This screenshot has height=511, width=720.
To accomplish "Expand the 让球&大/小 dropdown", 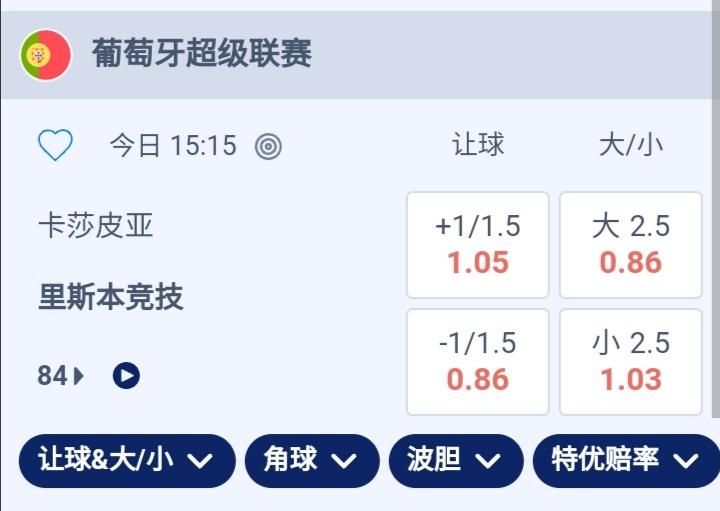I will 126,460.
